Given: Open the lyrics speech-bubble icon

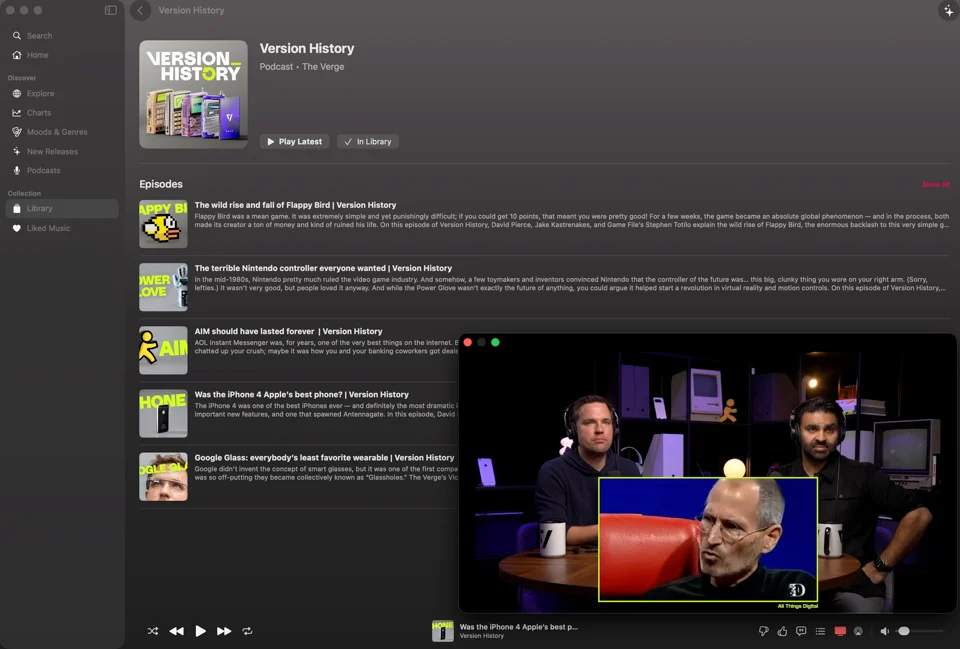Looking at the screenshot, I should point(801,631).
